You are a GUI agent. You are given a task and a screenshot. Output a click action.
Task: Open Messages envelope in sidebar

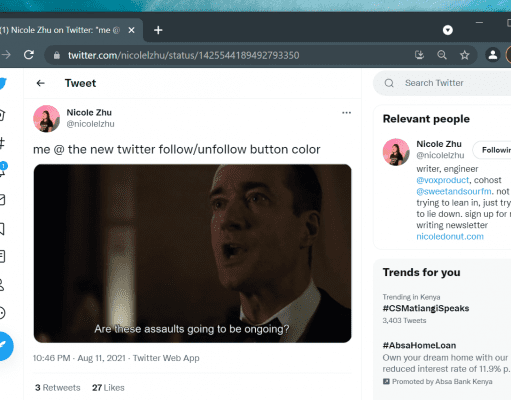coord(2,199)
